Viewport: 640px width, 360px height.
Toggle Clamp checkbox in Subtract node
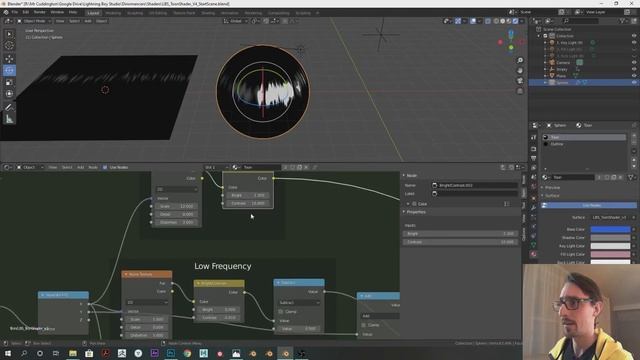pos(281,312)
